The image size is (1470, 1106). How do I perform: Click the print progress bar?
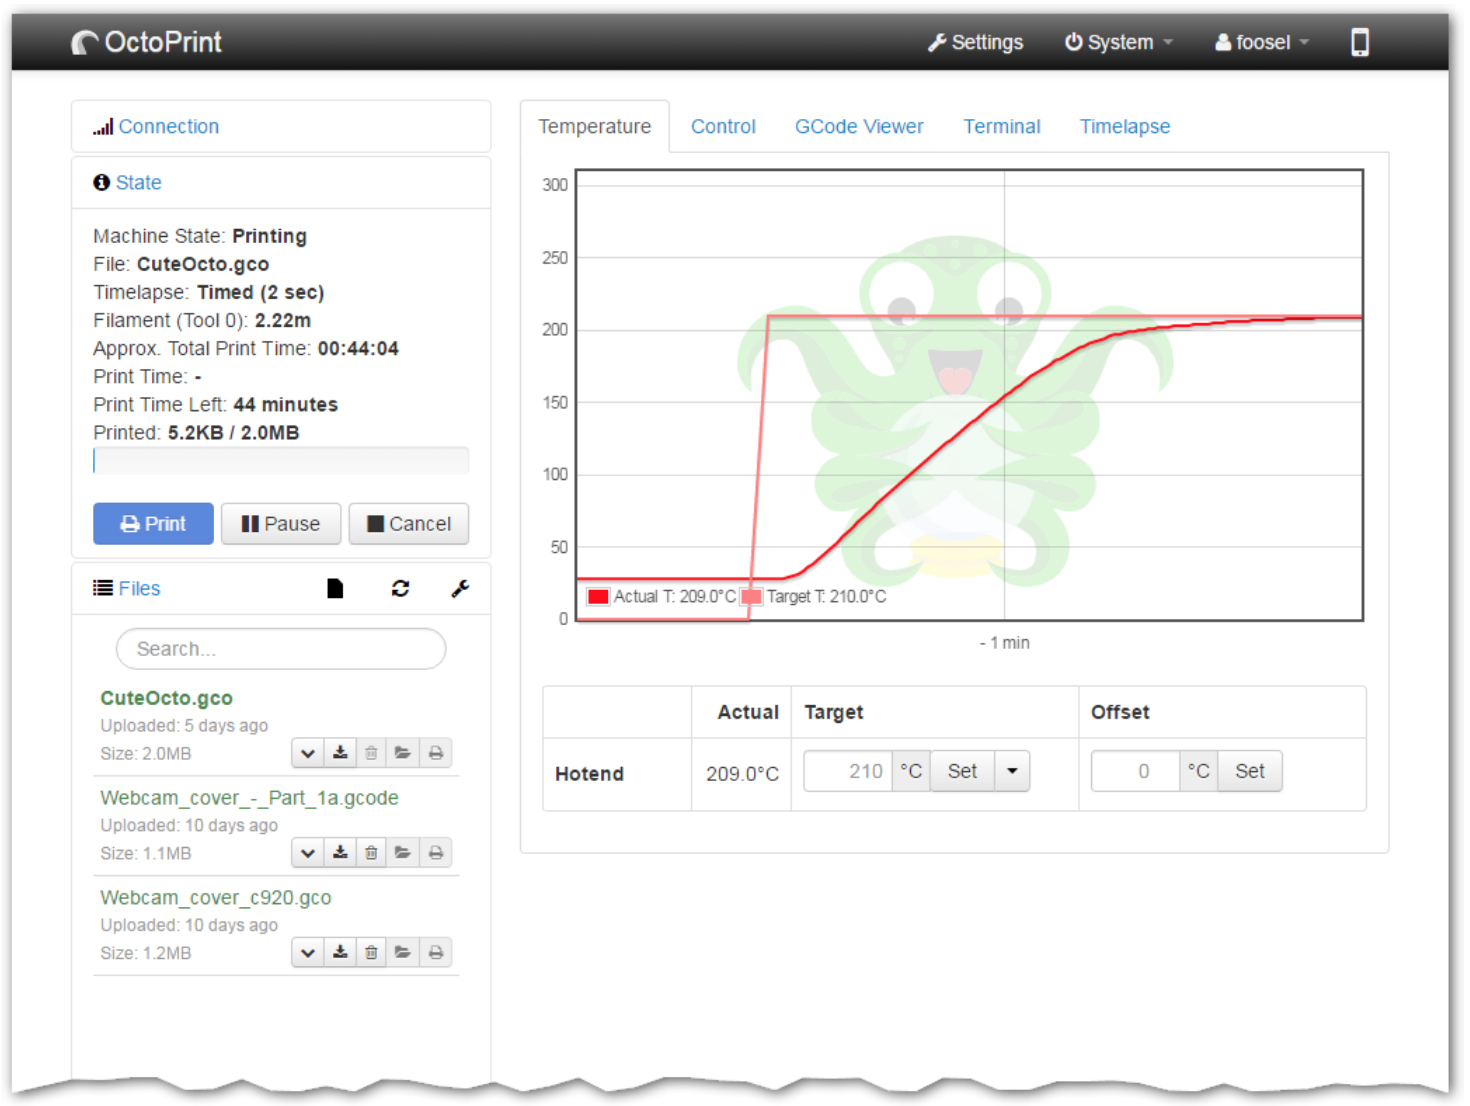click(x=281, y=460)
